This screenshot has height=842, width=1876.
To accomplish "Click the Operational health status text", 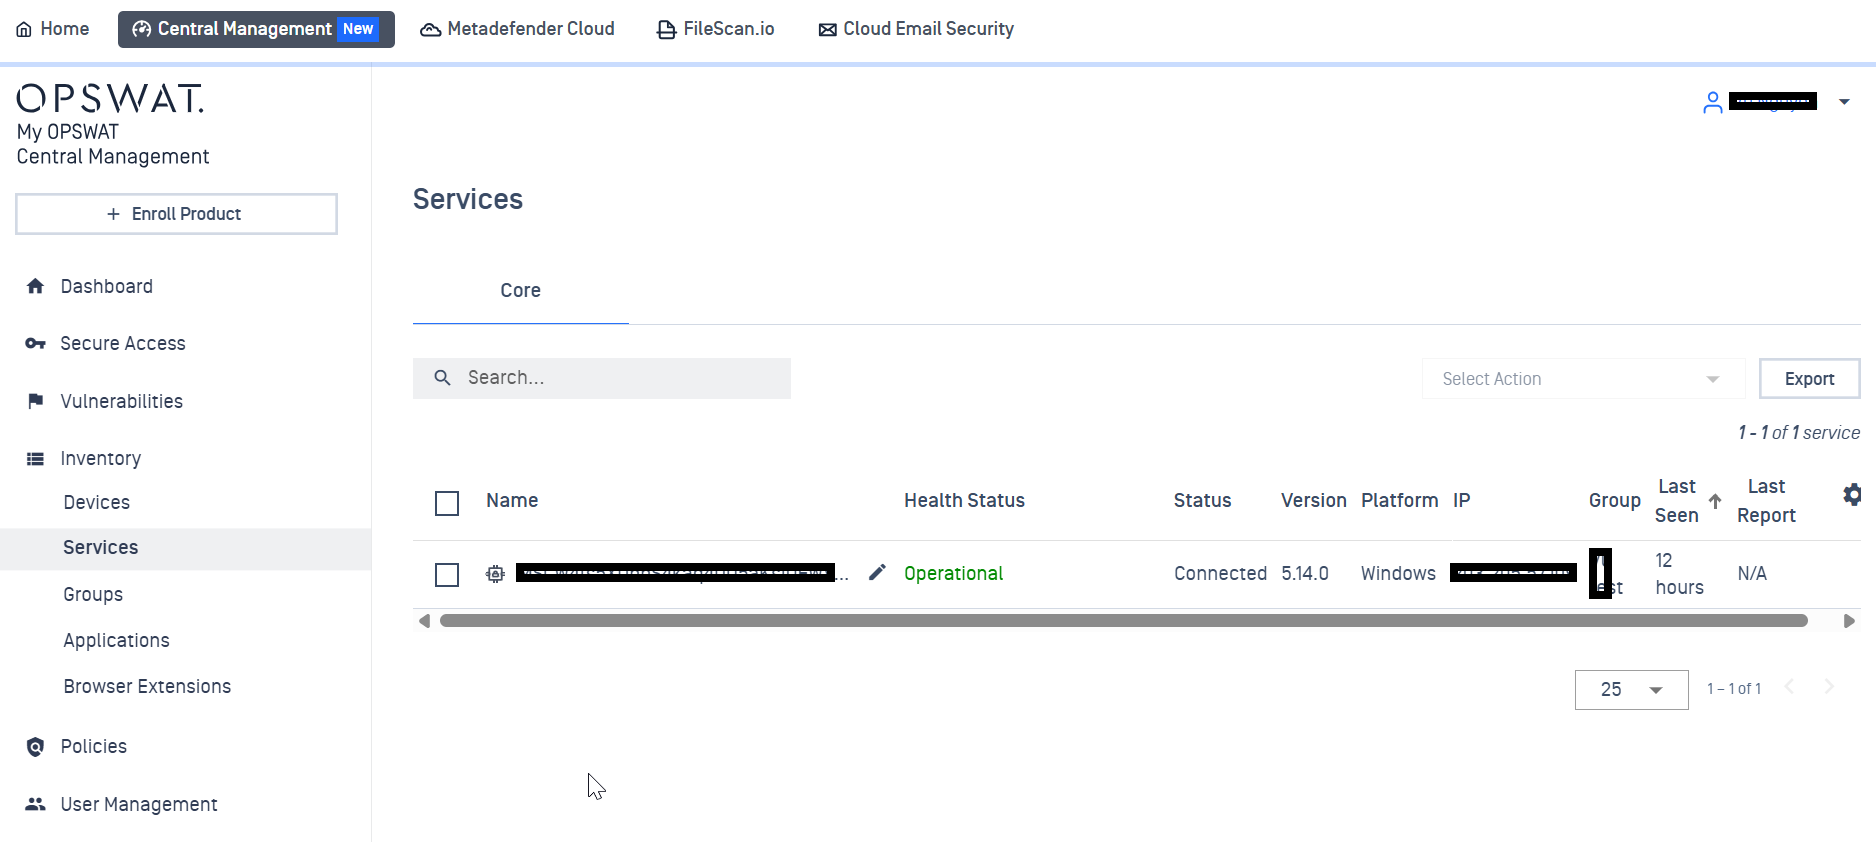I will (953, 573).
